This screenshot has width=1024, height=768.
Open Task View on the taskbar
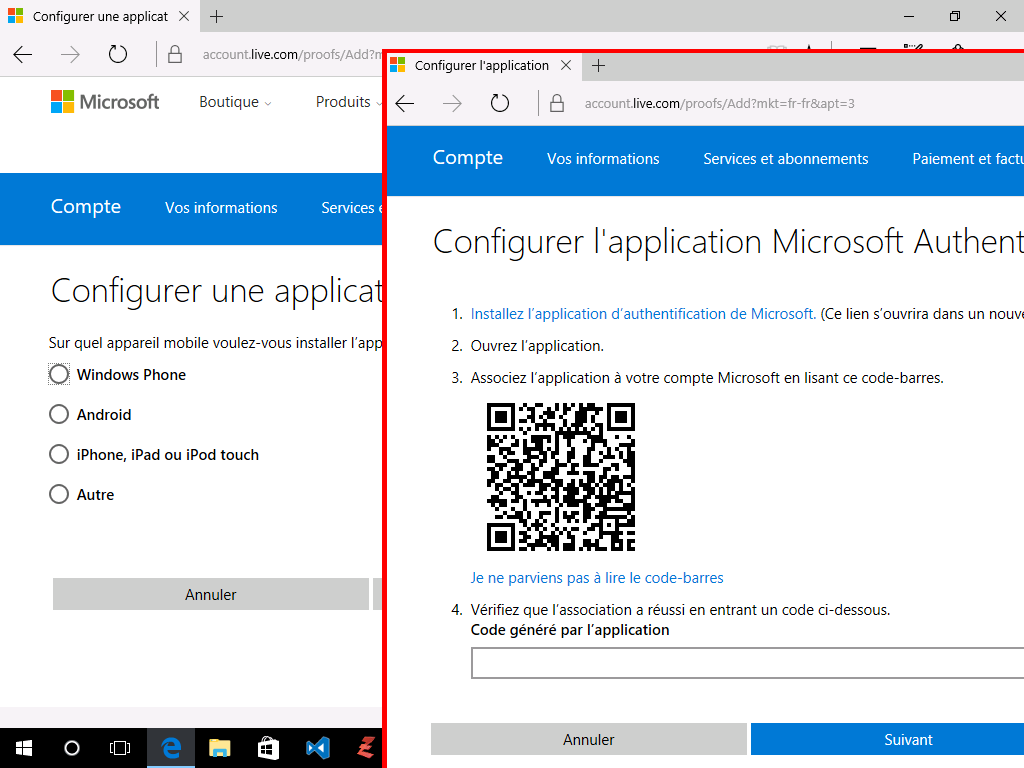pyautogui.click(x=120, y=748)
